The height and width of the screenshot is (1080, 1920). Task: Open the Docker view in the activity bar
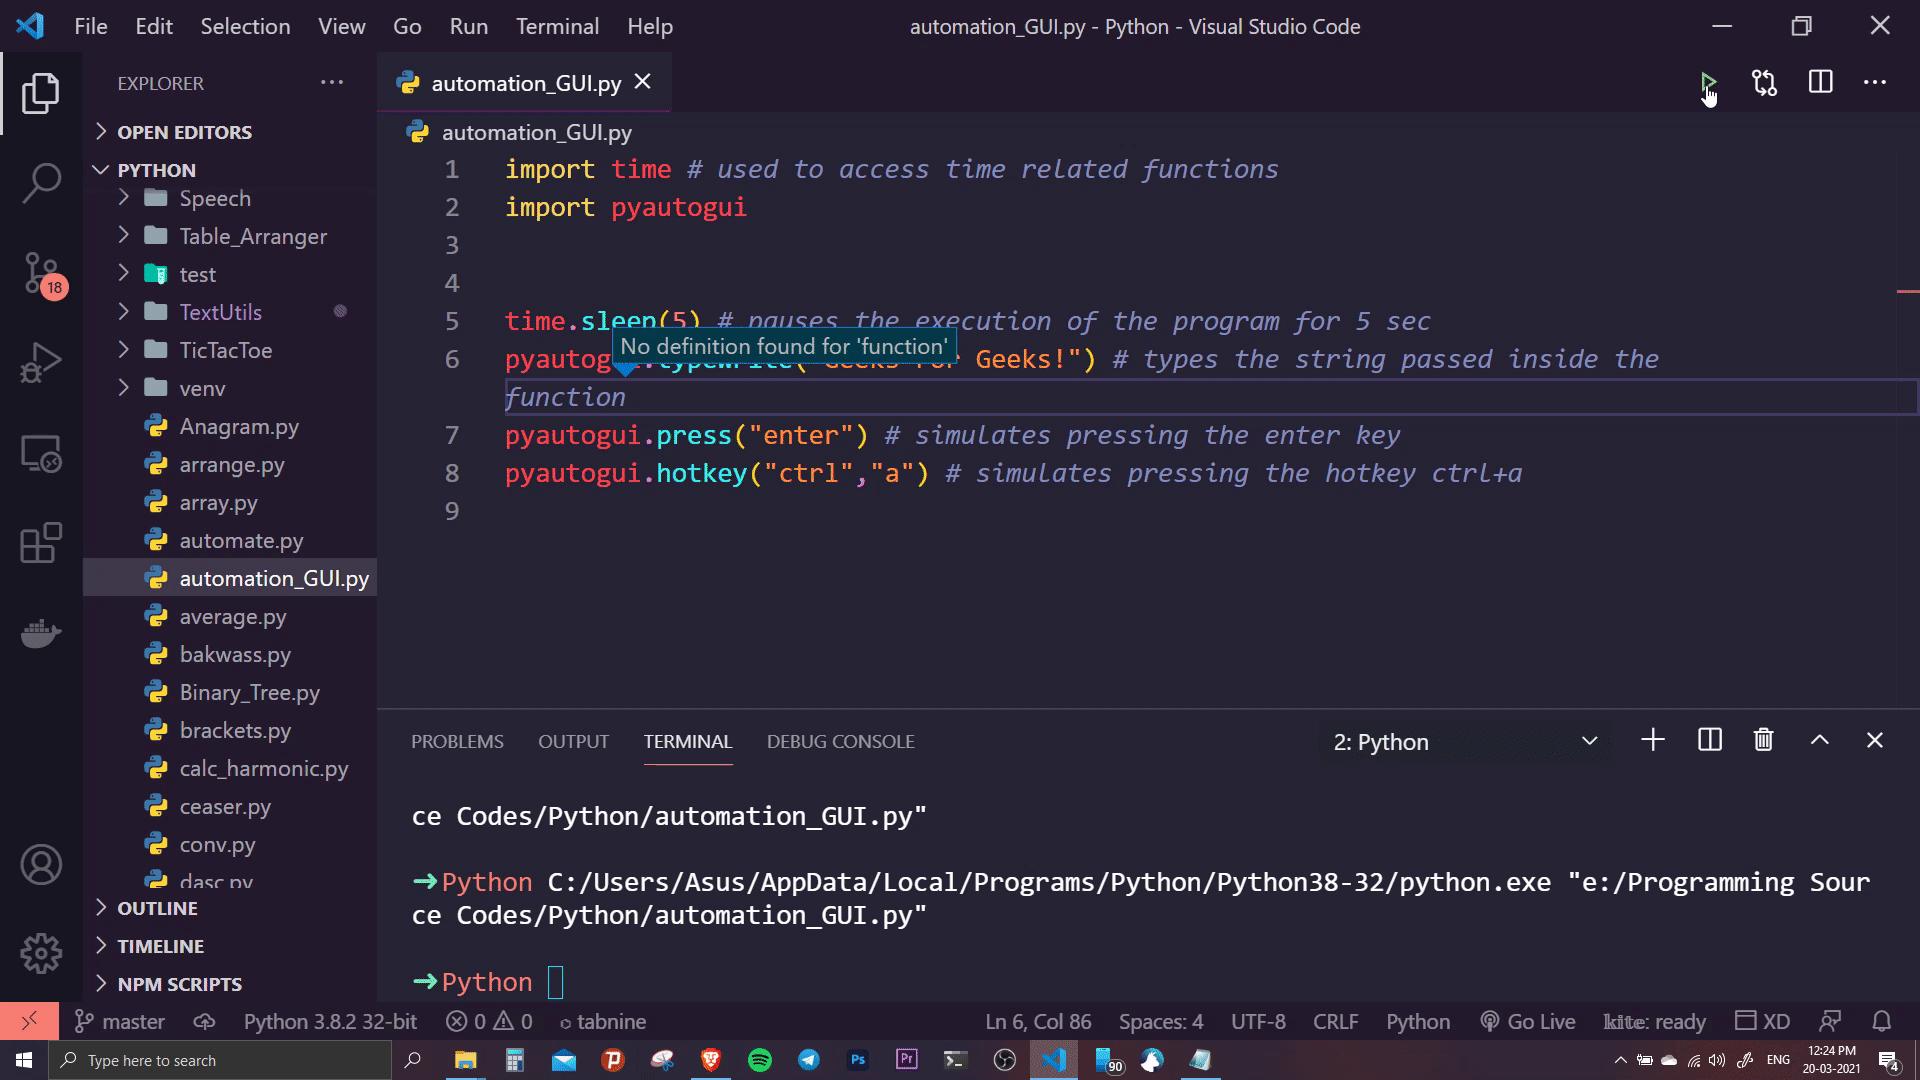[41, 634]
